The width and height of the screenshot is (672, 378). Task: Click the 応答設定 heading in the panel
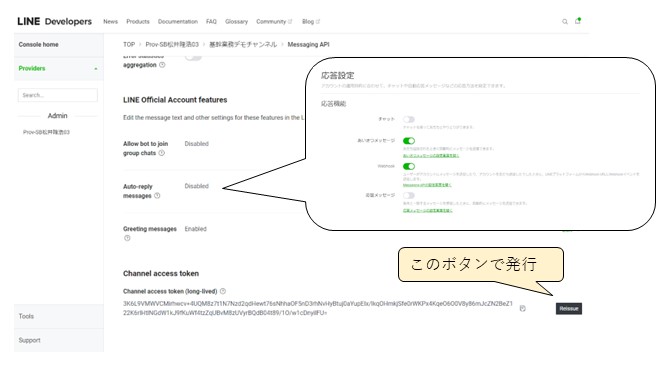click(338, 75)
